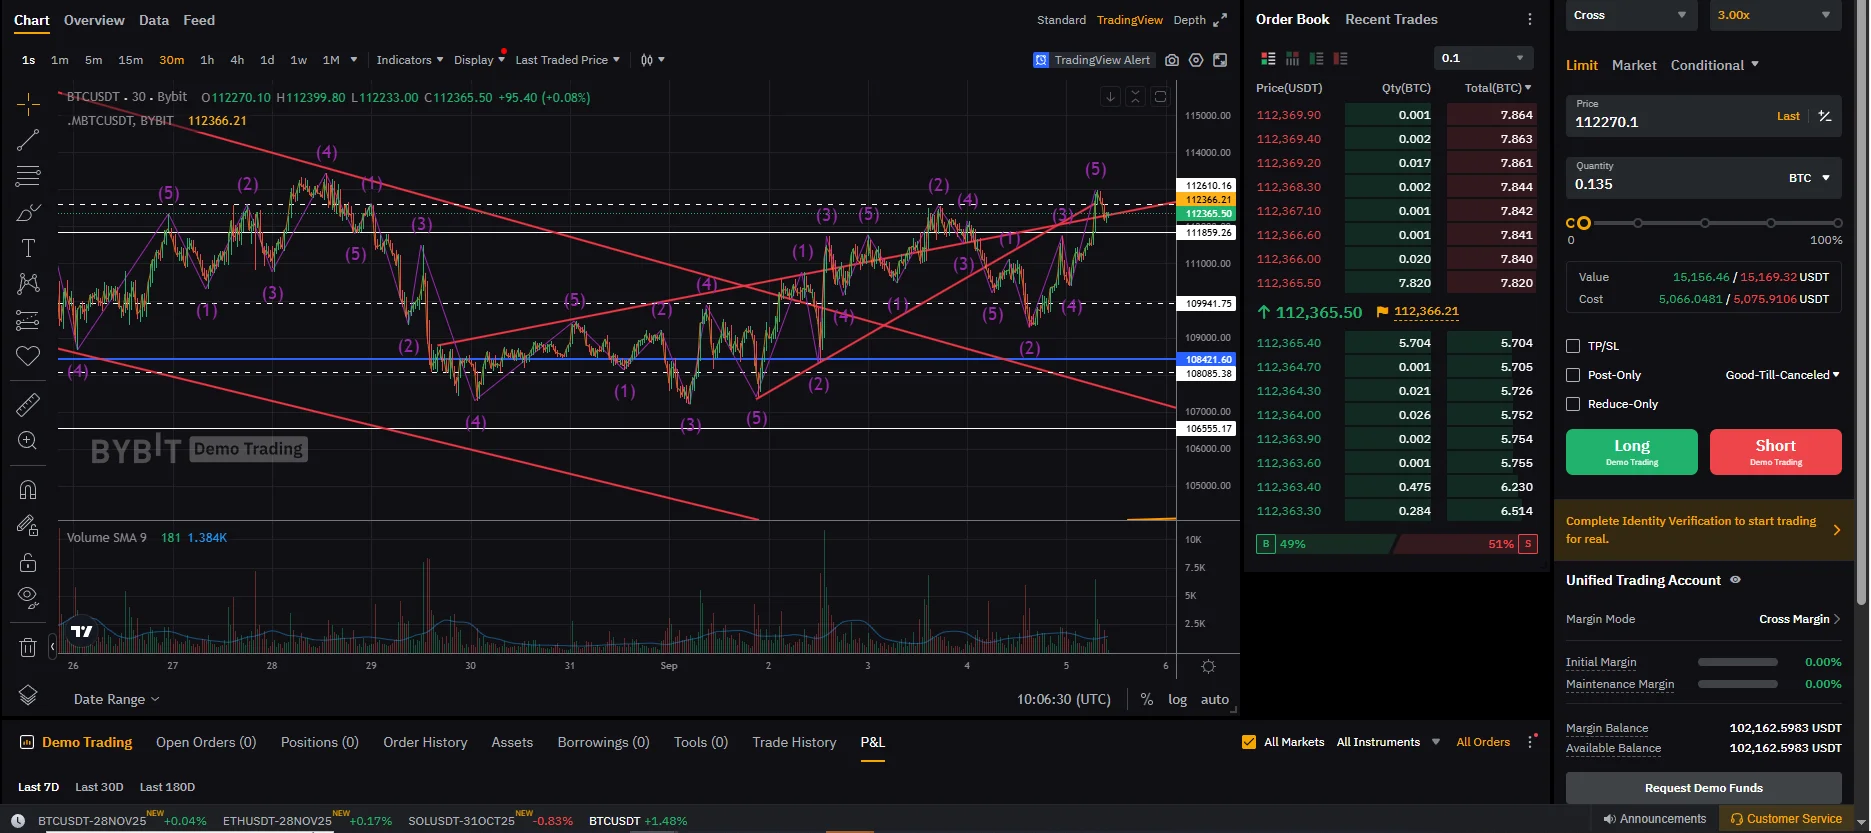1871x833 pixels.
Task: Show only bids in order book
Action: click(x=1316, y=58)
